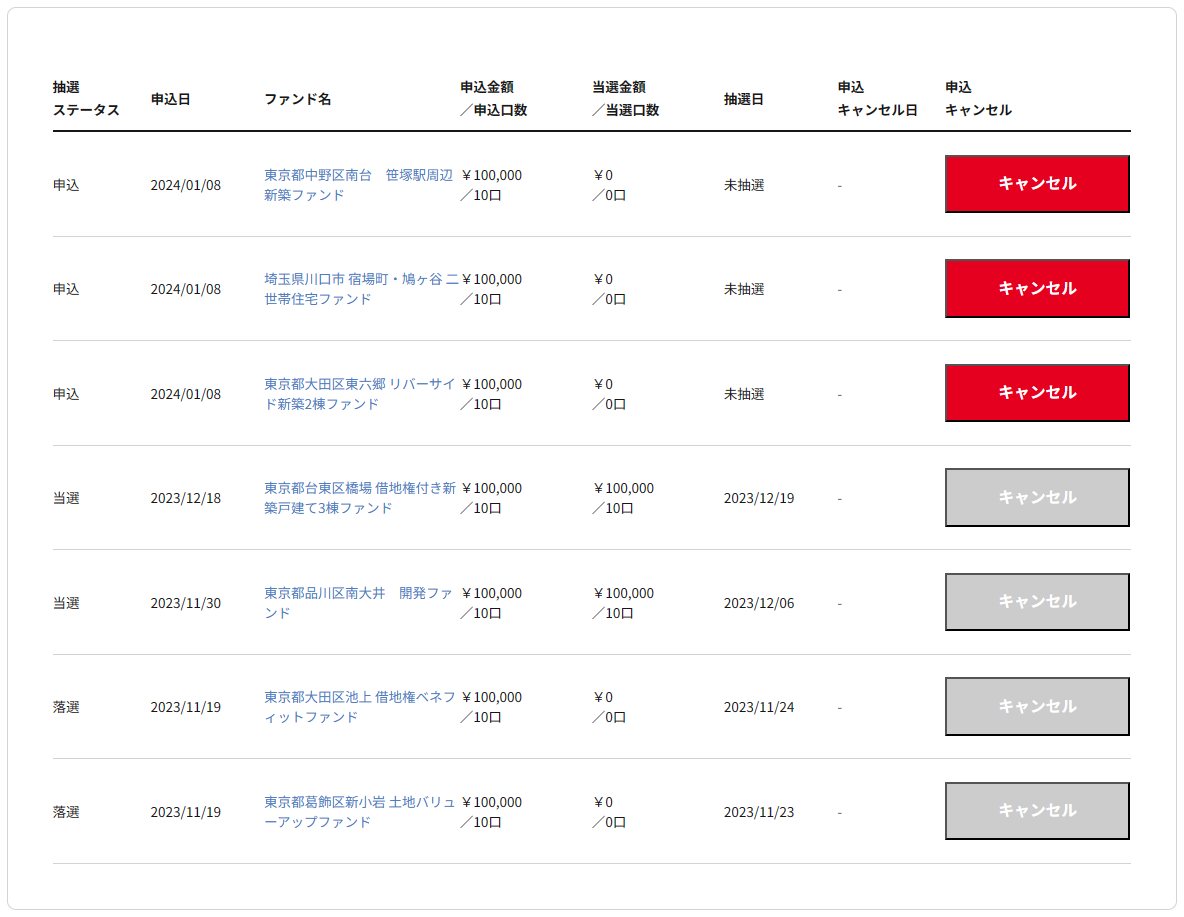
Task: Click the 抽選ステータス column header
Action: [x=86, y=99]
